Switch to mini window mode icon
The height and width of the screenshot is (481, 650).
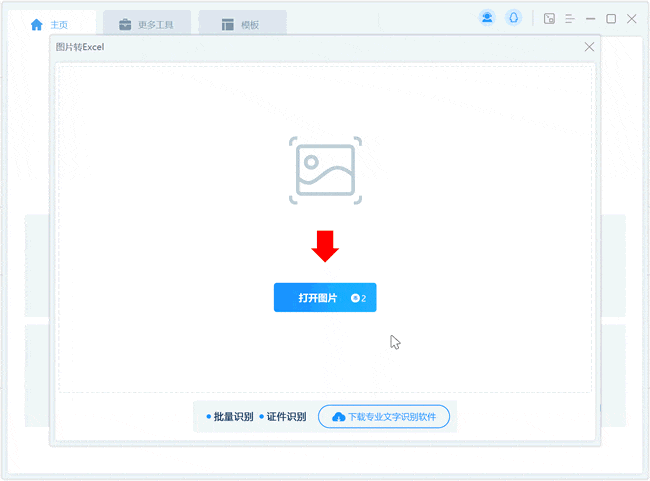coord(549,18)
